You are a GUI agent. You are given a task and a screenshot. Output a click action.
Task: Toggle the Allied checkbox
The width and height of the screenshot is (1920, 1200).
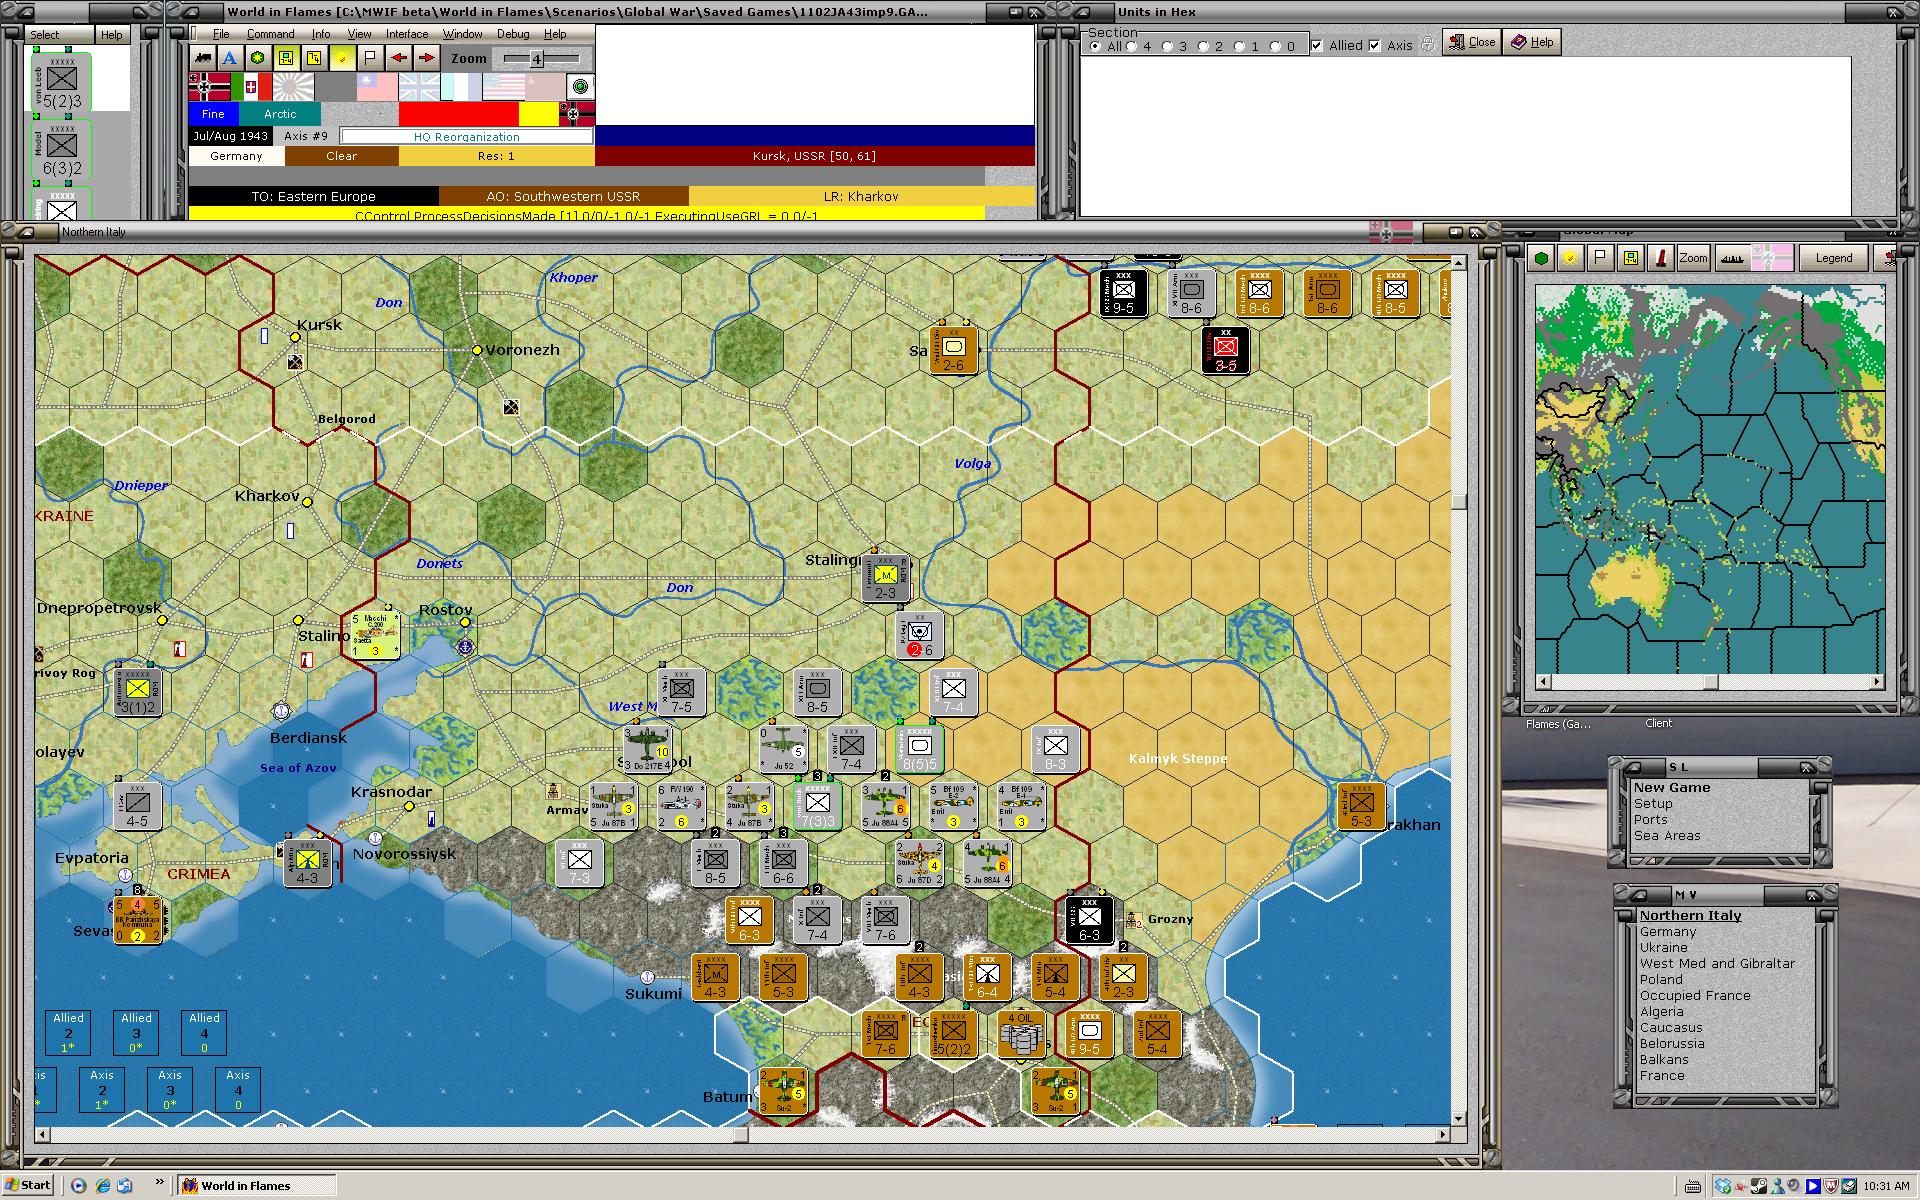(x=1317, y=45)
